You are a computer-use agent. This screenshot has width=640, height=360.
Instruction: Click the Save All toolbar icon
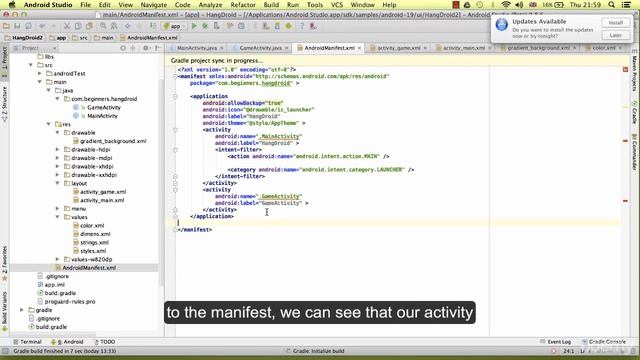pos(17,26)
